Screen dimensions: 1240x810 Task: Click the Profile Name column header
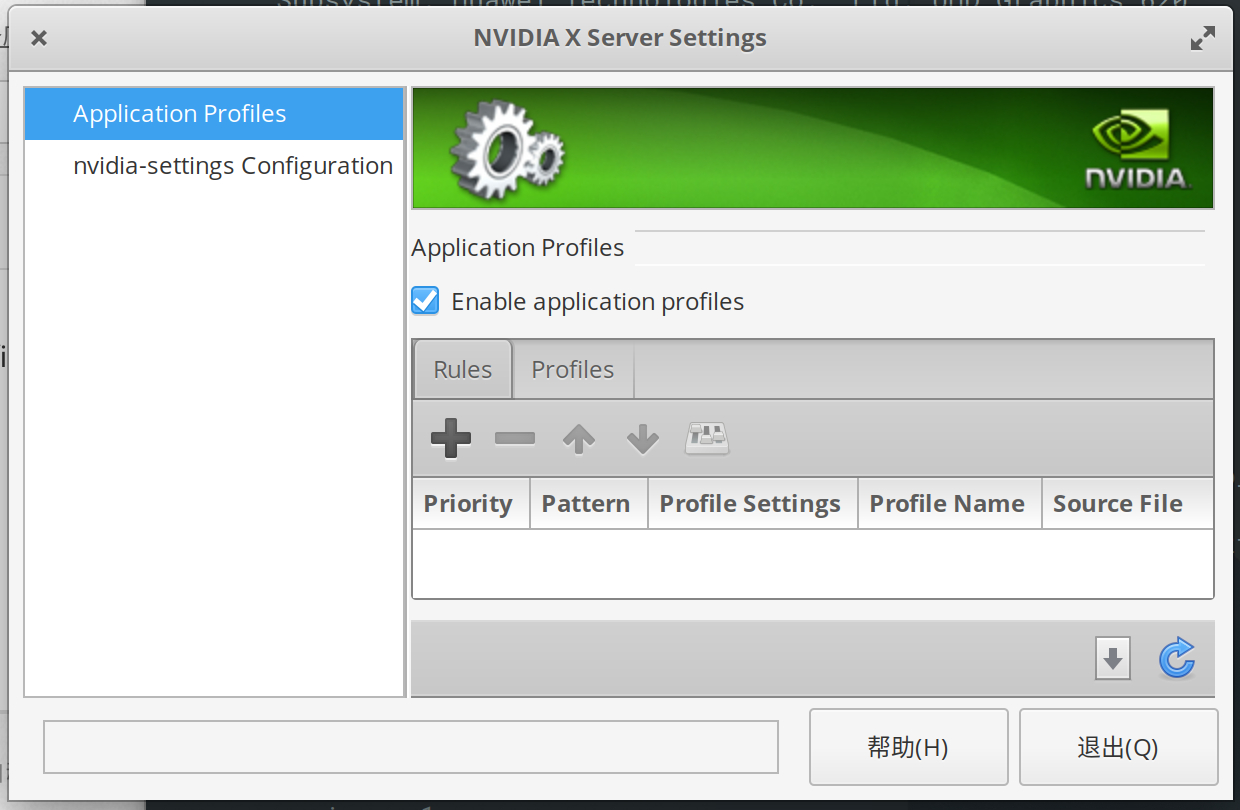coord(947,504)
